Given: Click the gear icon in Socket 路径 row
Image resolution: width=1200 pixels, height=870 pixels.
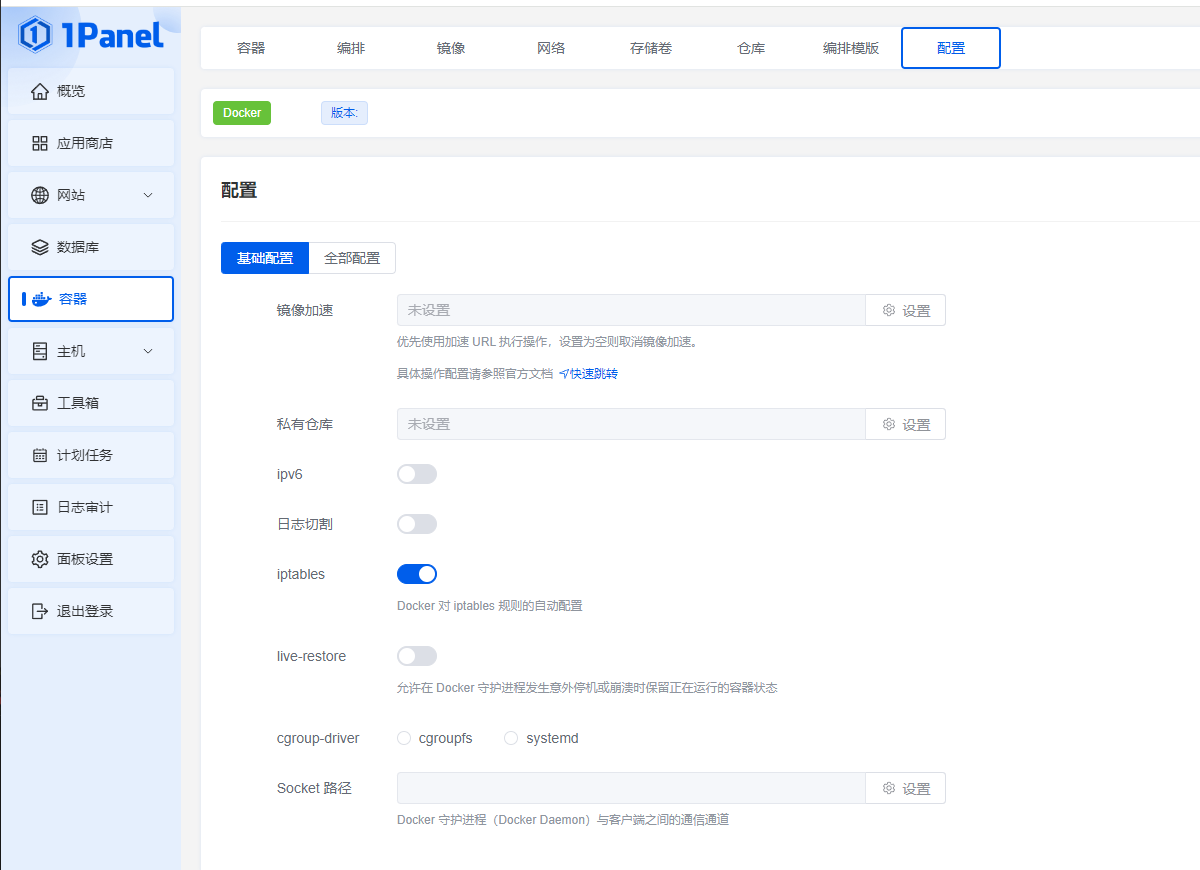Looking at the screenshot, I should (888, 789).
